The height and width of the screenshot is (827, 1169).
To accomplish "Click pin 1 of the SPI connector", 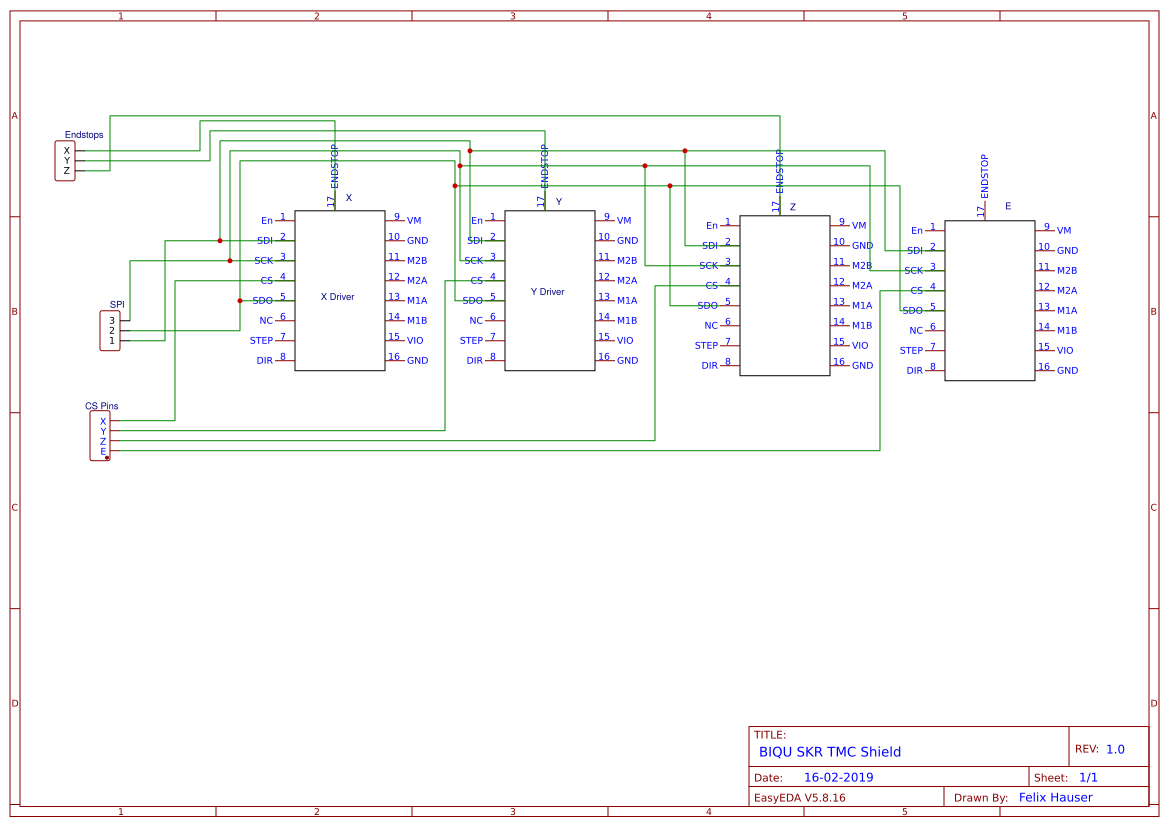I will point(111,339).
